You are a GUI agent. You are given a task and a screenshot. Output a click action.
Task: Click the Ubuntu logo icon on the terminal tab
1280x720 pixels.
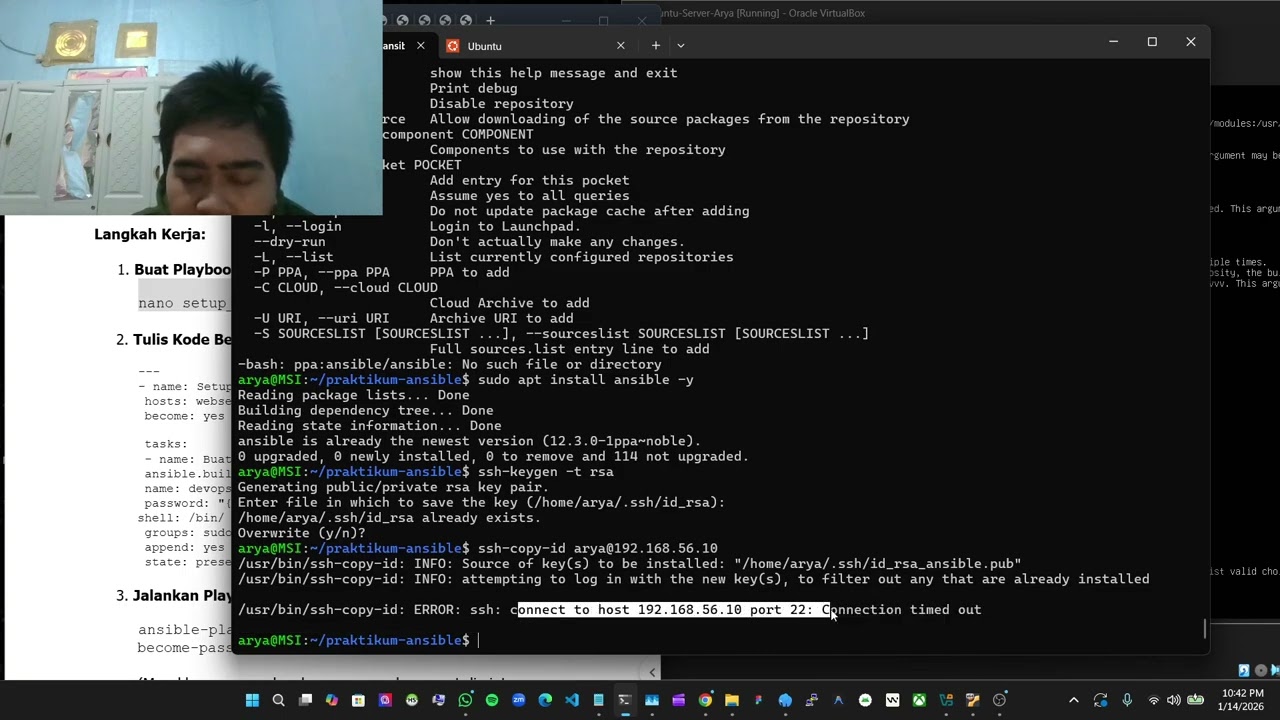[x=453, y=46]
